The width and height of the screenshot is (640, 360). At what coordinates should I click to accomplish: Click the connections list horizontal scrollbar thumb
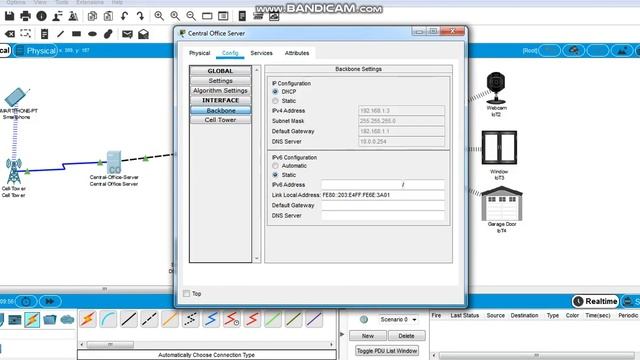pos(110,345)
